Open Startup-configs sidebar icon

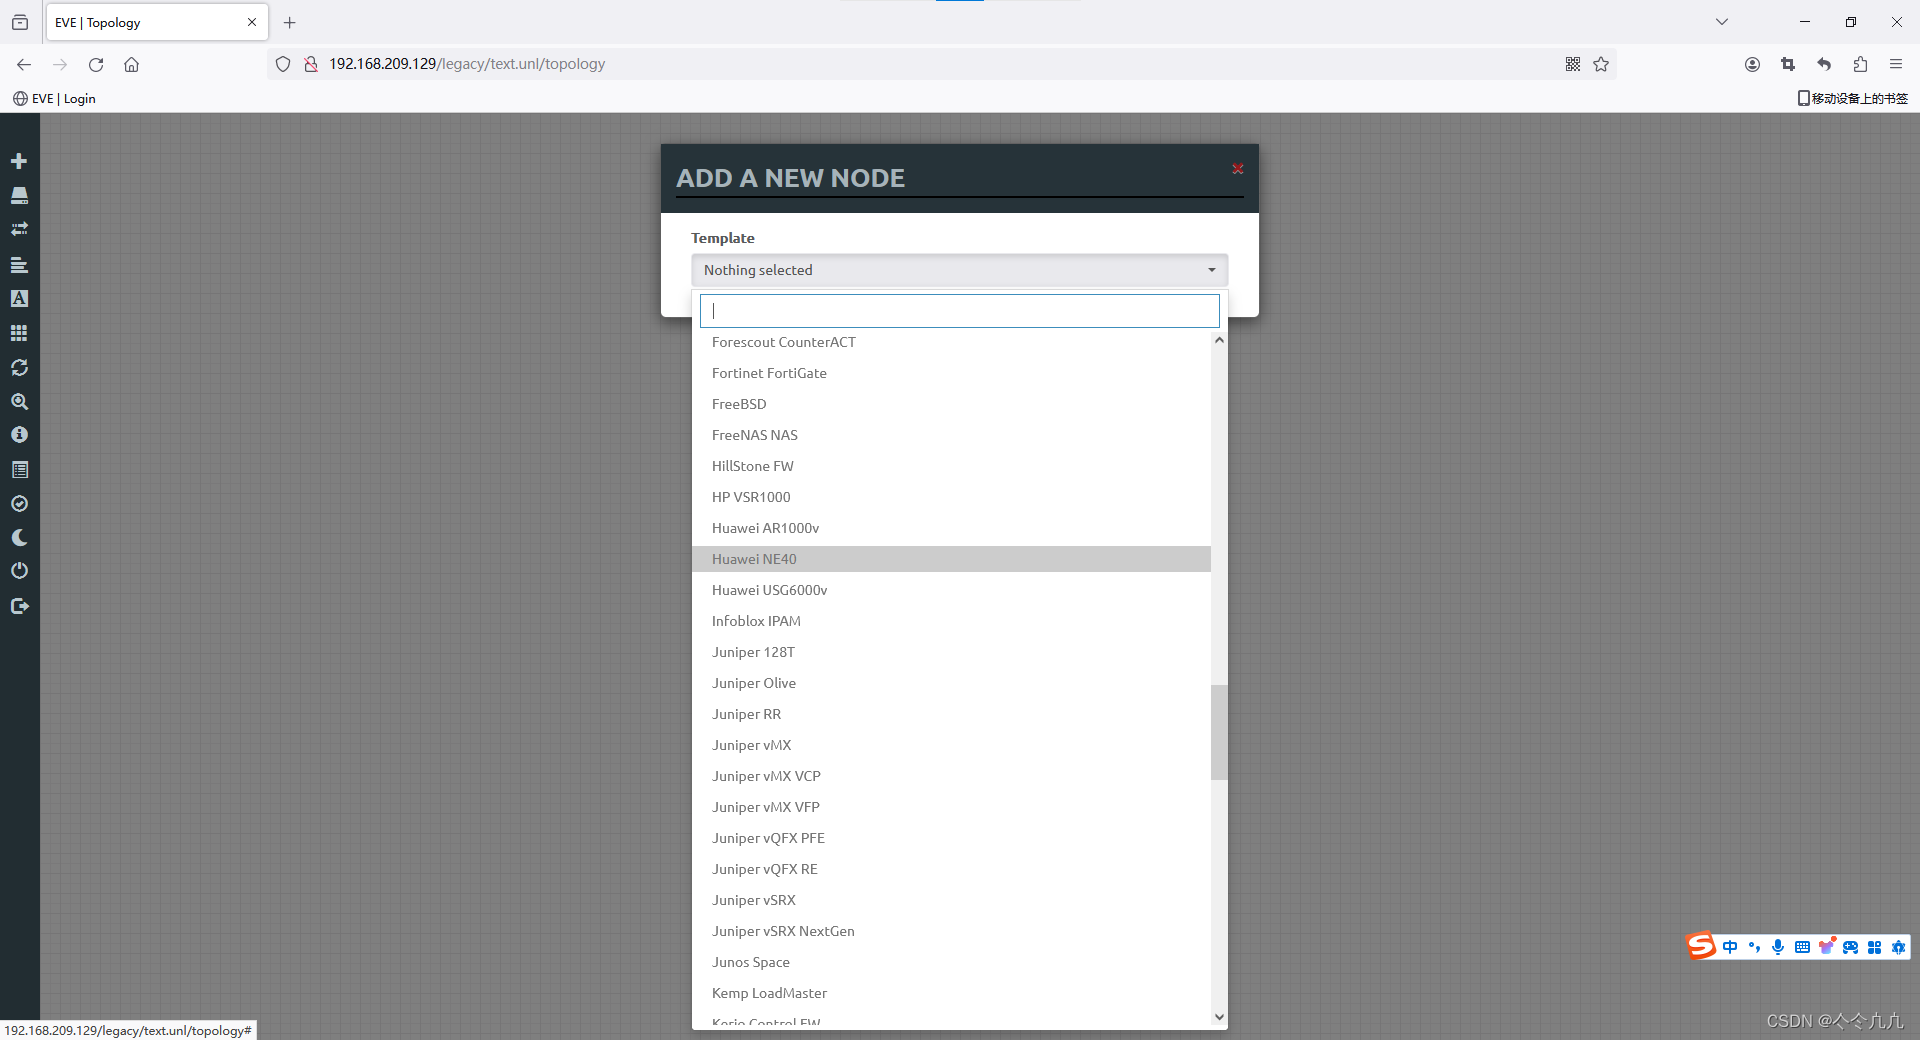(x=19, y=265)
